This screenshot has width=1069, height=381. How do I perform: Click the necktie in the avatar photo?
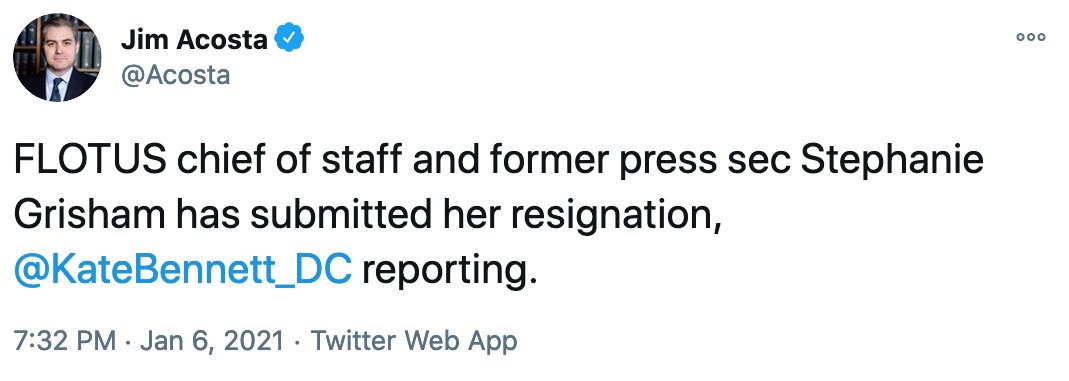57,89
